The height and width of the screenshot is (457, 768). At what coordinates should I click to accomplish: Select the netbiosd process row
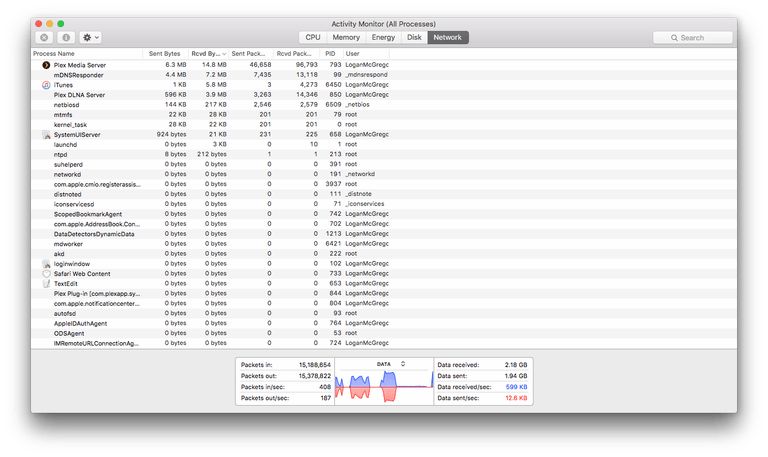(384, 105)
